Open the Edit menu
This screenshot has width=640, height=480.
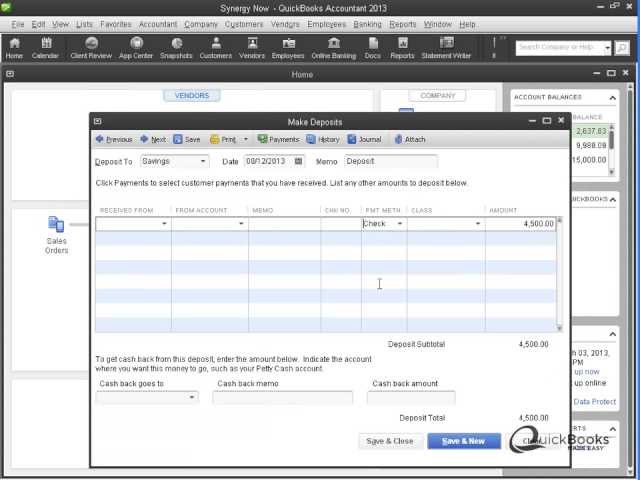[38, 24]
